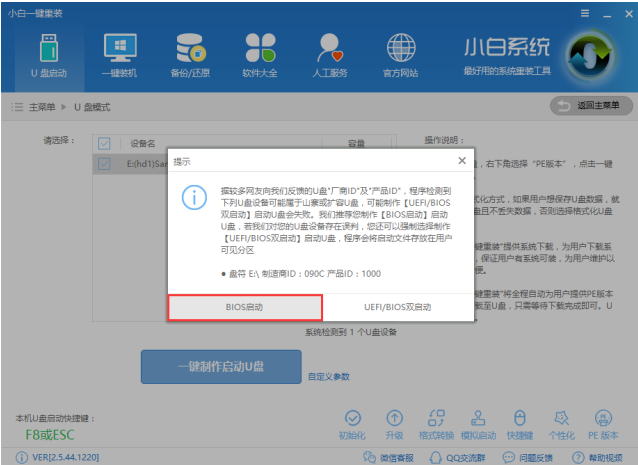Choose BIOS启动 in the dialog
Viewport: 638px width, 465px height.
pyautogui.click(x=245, y=308)
